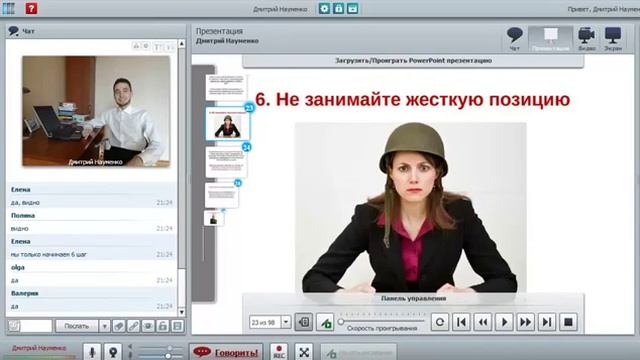The width and height of the screenshot is (640, 360).
Task: Click the eraser clear chat icon
Action: (x=119, y=326)
